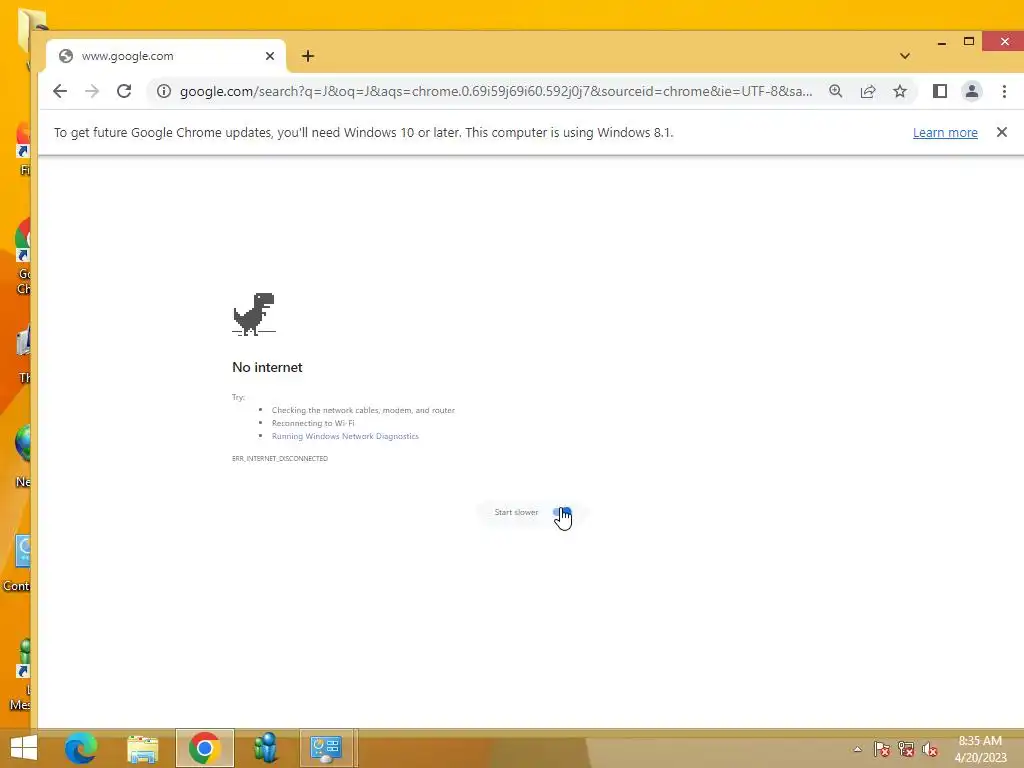
Task: Click the muted volume tray icon
Action: point(930,749)
